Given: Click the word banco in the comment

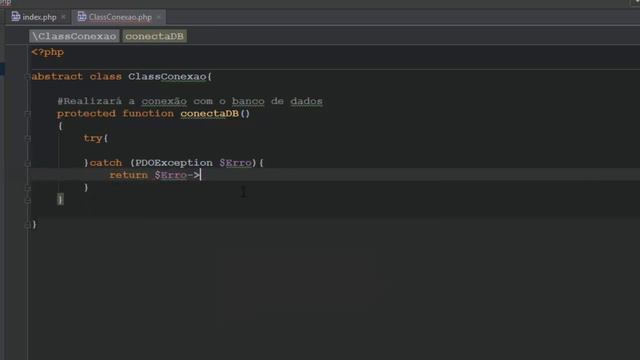Looking at the screenshot, I should click(248, 101).
